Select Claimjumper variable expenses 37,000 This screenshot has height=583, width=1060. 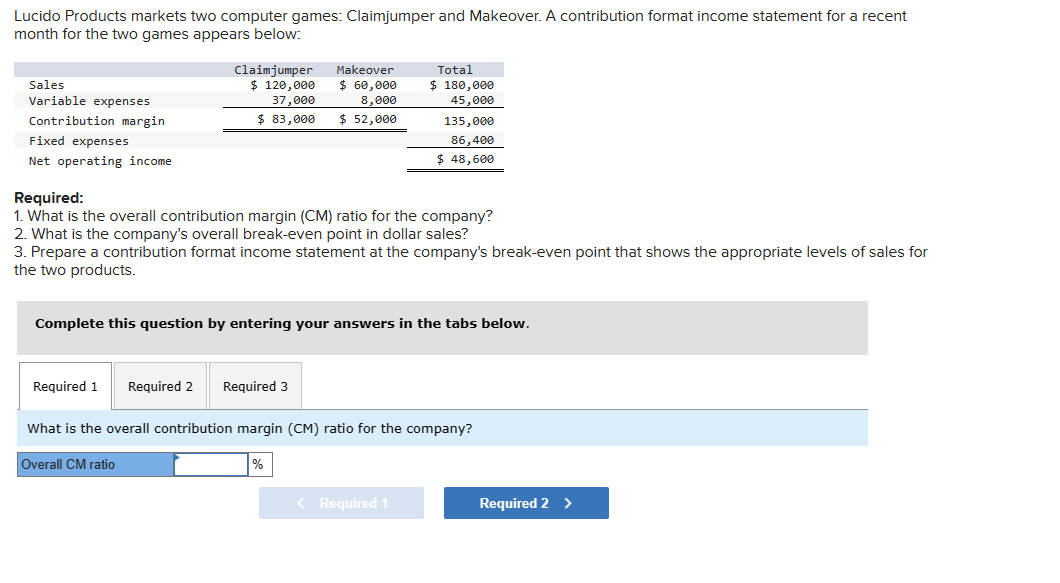(293, 100)
